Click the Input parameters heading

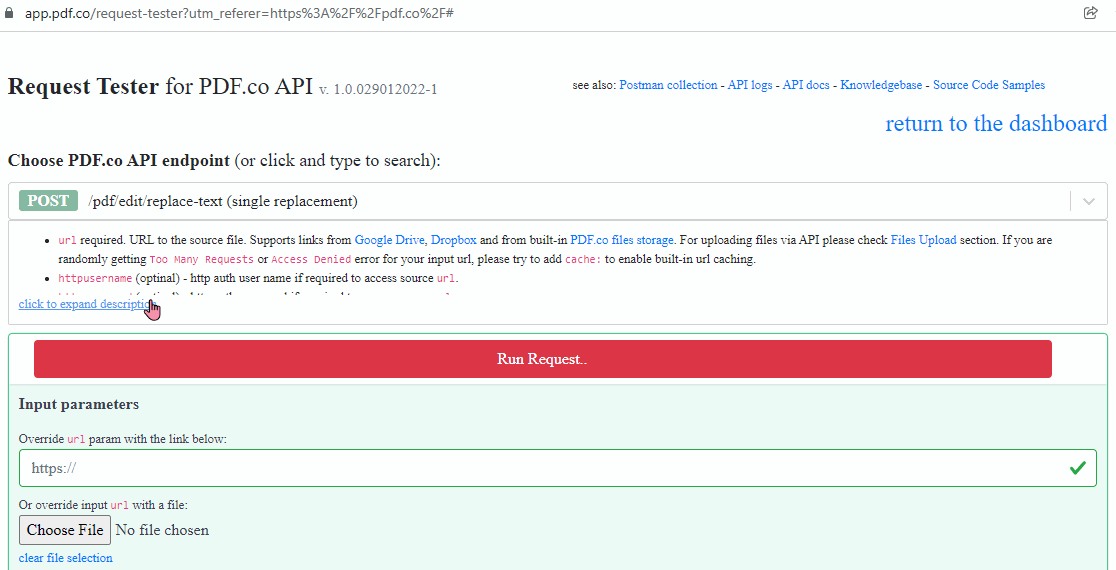coord(78,404)
